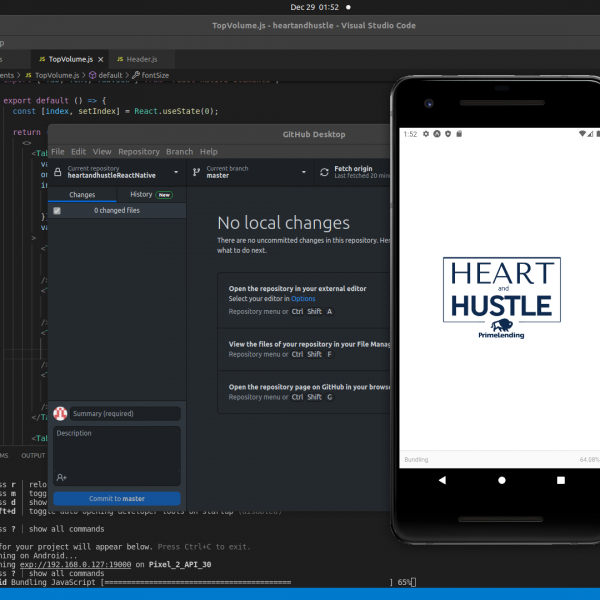Tap the Android emulator recents square button
The width and height of the screenshot is (600, 600).
pos(561,480)
